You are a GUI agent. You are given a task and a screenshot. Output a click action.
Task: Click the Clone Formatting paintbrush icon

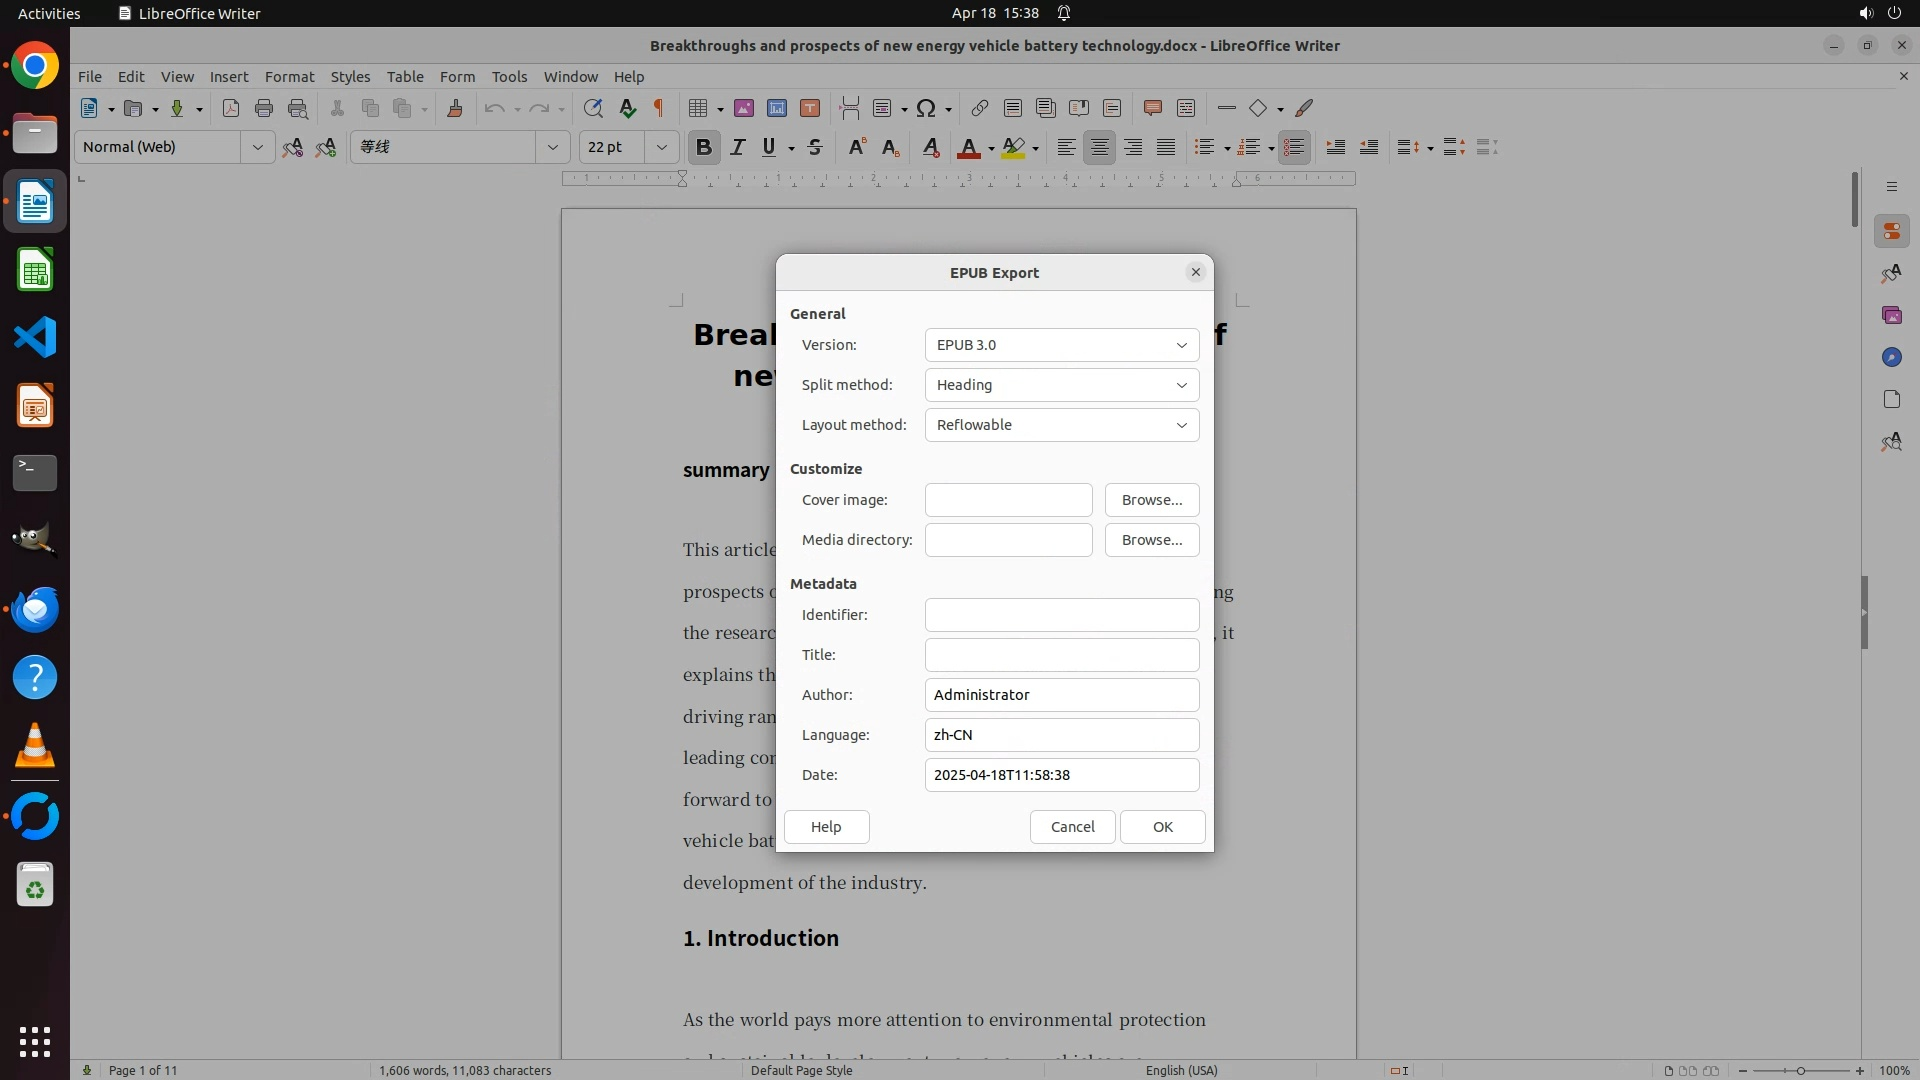click(455, 108)
